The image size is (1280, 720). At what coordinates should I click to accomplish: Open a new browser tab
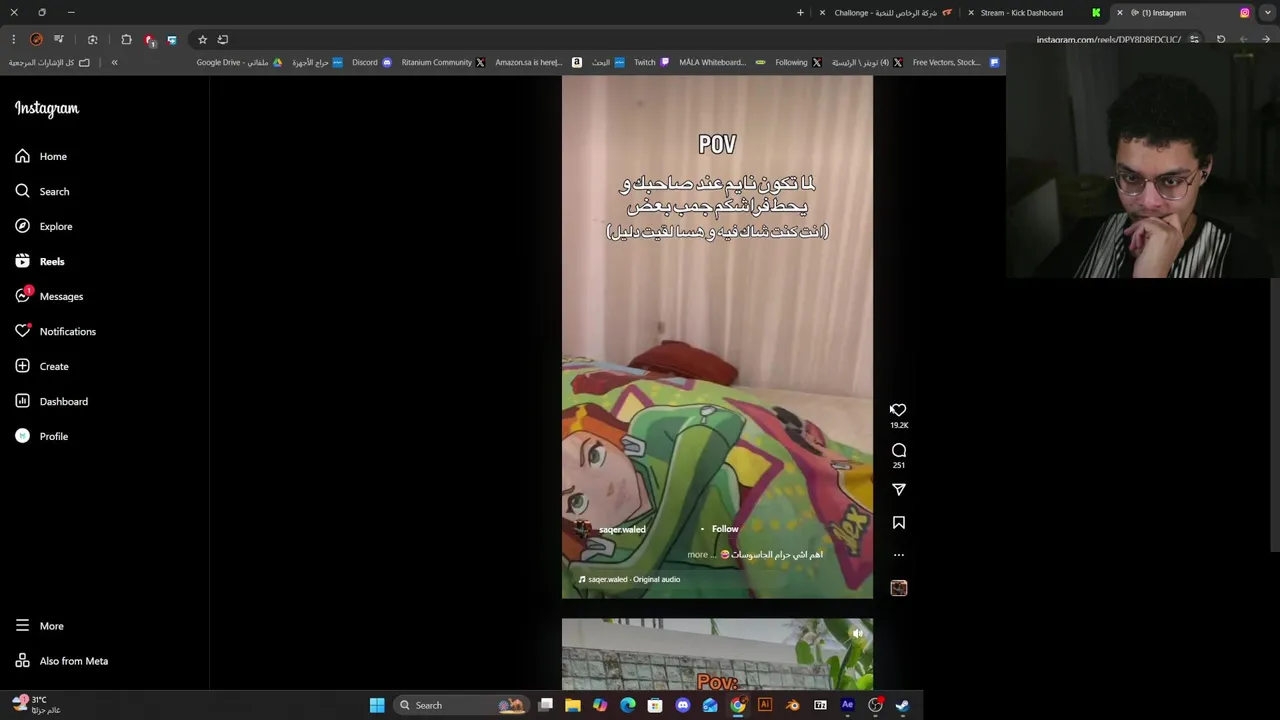(800, 13)
